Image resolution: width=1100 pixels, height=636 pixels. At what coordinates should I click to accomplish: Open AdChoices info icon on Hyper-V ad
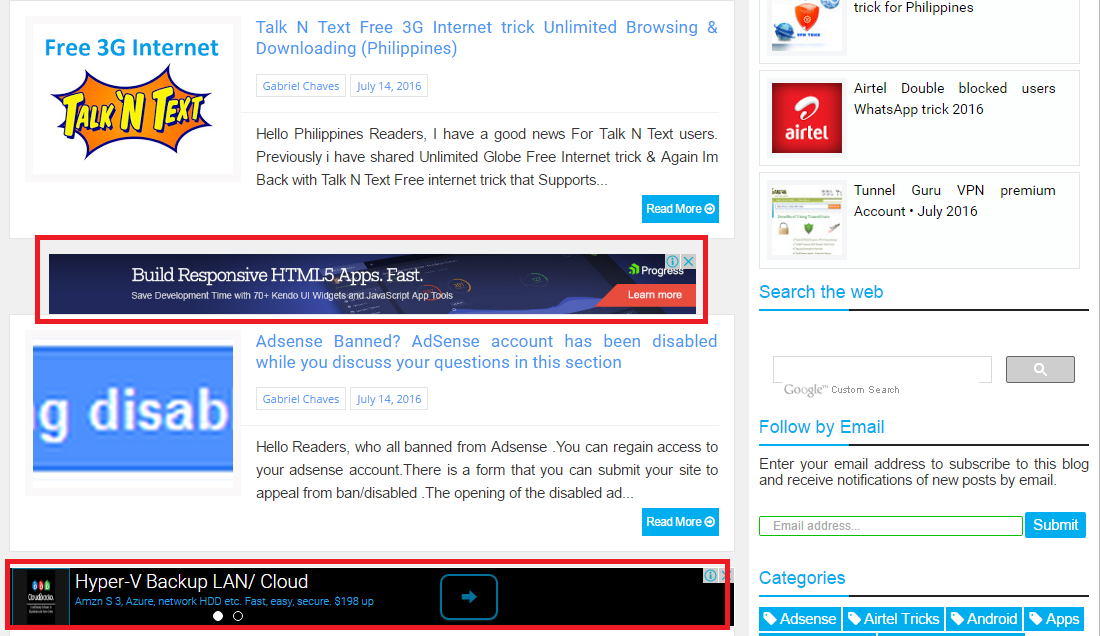710,576
